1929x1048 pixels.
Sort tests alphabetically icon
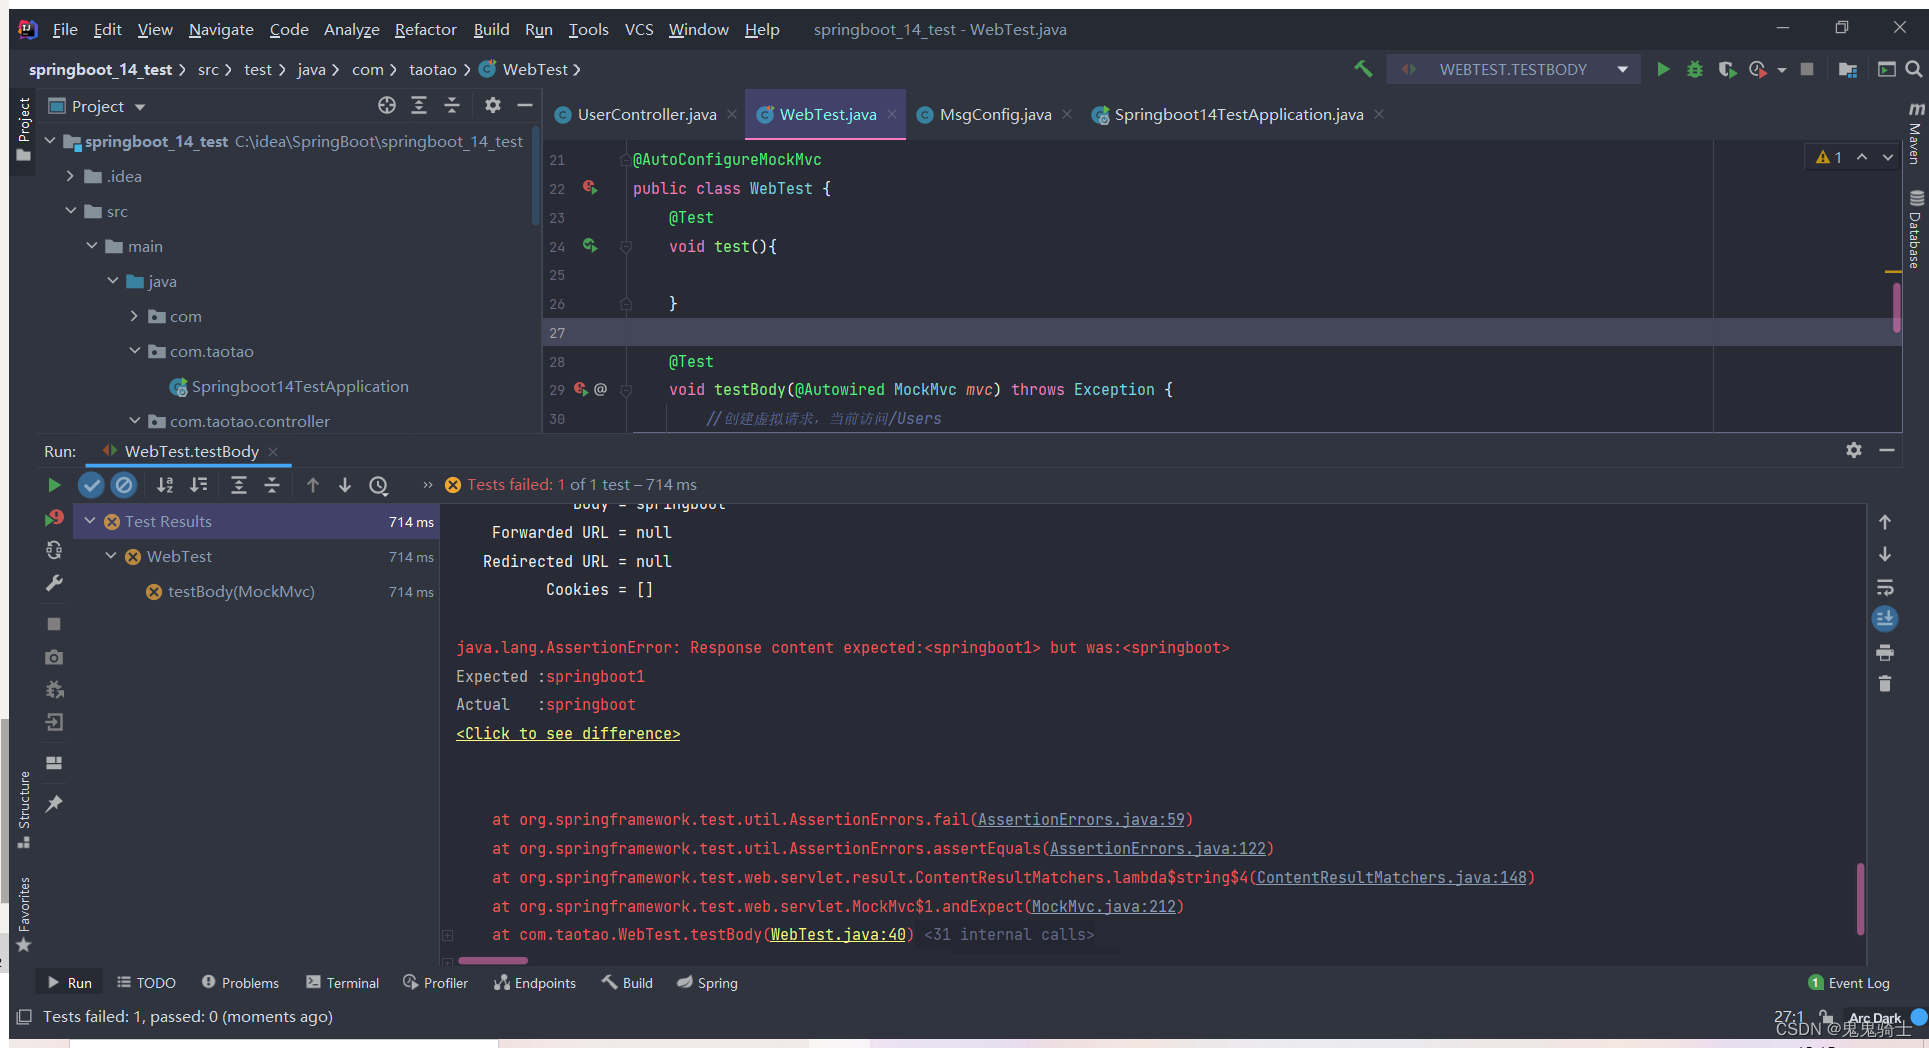(x=165, y=485)
